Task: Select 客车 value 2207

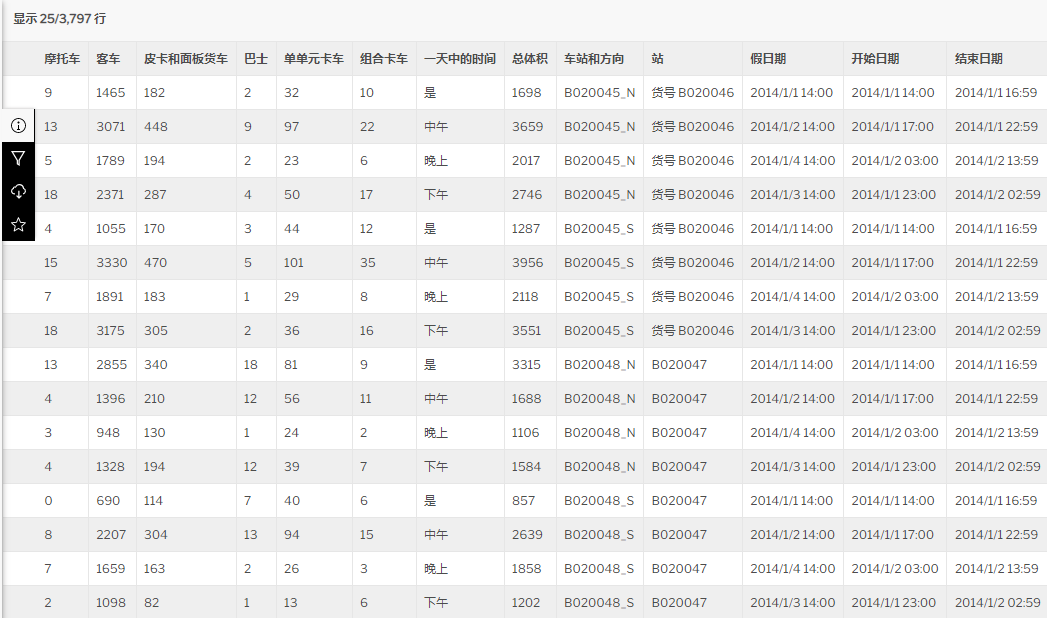Action: (111, 535)
